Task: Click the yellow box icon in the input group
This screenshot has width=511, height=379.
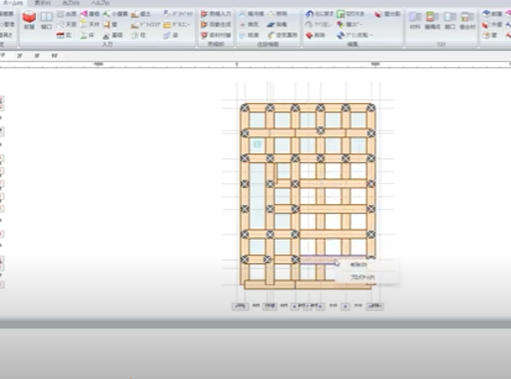Action: (167, 25)
